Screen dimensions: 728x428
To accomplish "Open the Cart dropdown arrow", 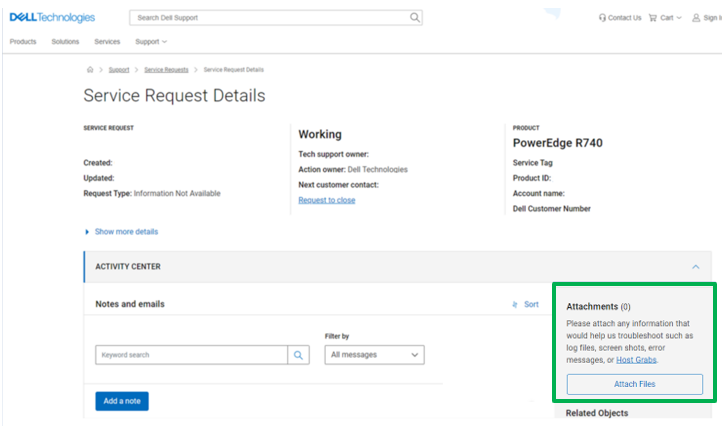I will pyautogui.click(x=679, y=18).
